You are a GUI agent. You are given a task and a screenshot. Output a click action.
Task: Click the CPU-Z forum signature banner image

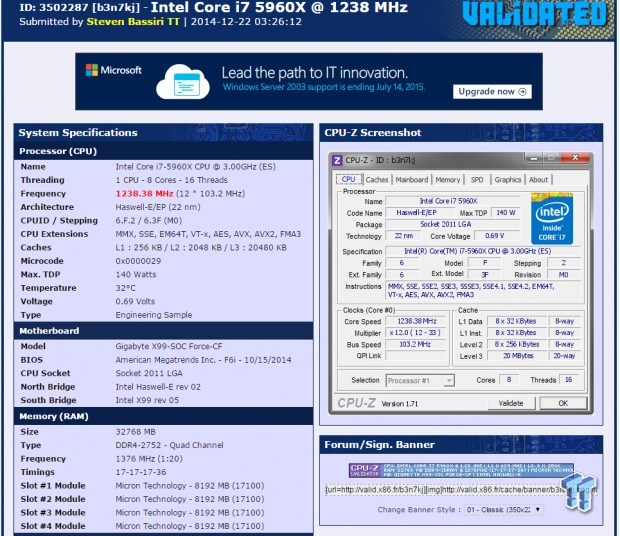click(461, 470)
